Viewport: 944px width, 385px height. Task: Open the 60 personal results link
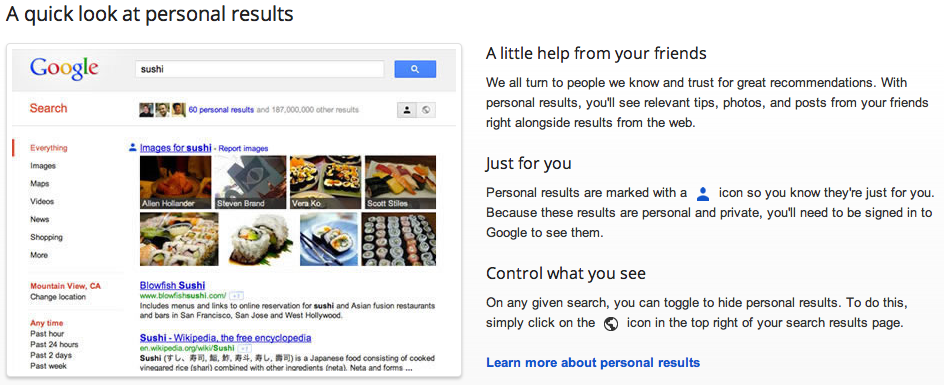pyautogui.click(x=221, y=110)
